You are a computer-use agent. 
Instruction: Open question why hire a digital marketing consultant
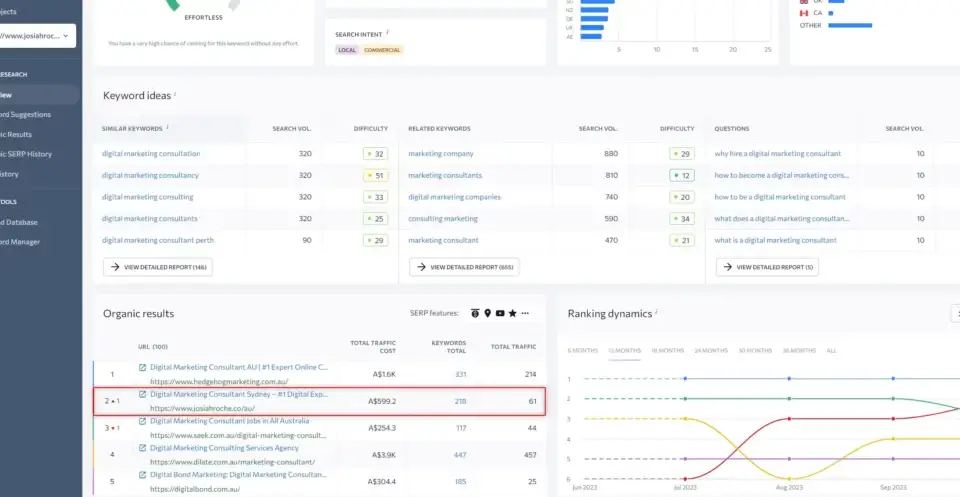click(x=778, y=154)
